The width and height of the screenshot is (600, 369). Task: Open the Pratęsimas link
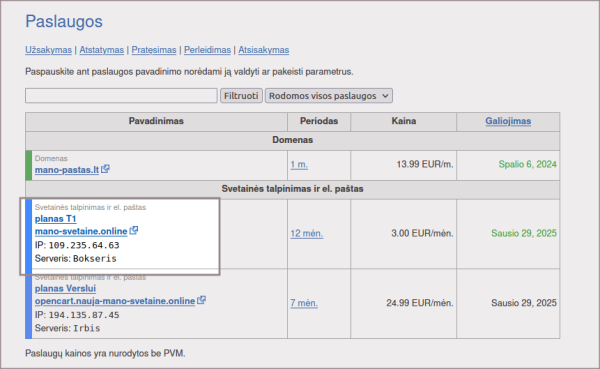(x=154, y=50)
